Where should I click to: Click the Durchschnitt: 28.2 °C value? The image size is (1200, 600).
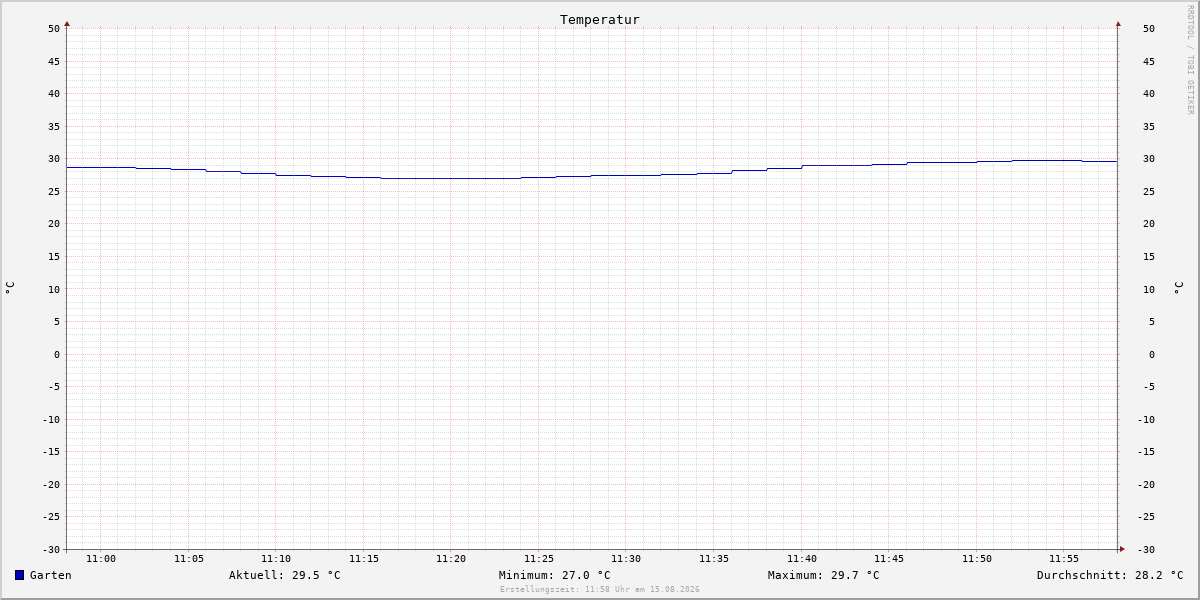pyautogui.click(x=1110, y=575)
